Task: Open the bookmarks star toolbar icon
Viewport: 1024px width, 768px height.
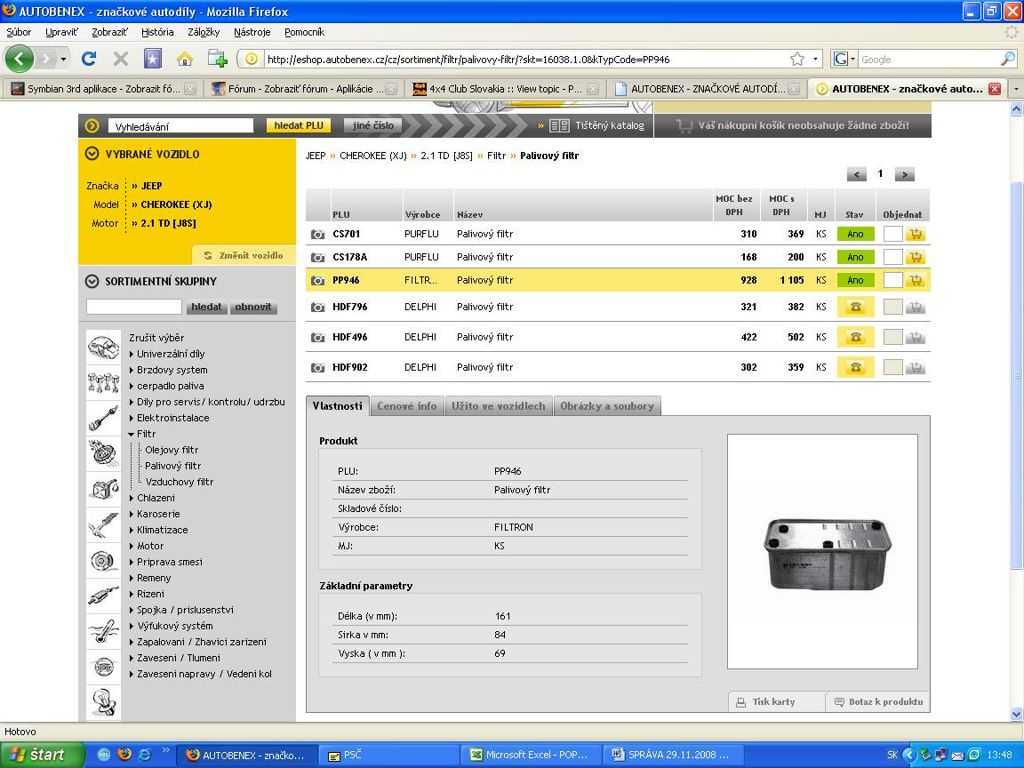Action: click(x=153, y=59)
